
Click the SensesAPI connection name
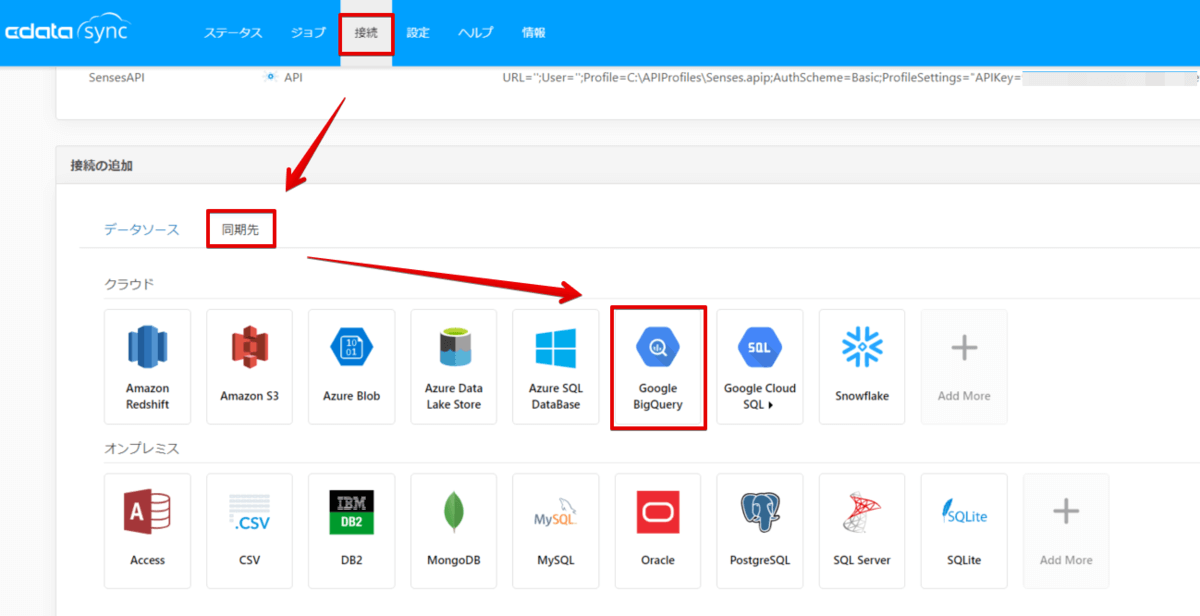(x=117, y=76)
